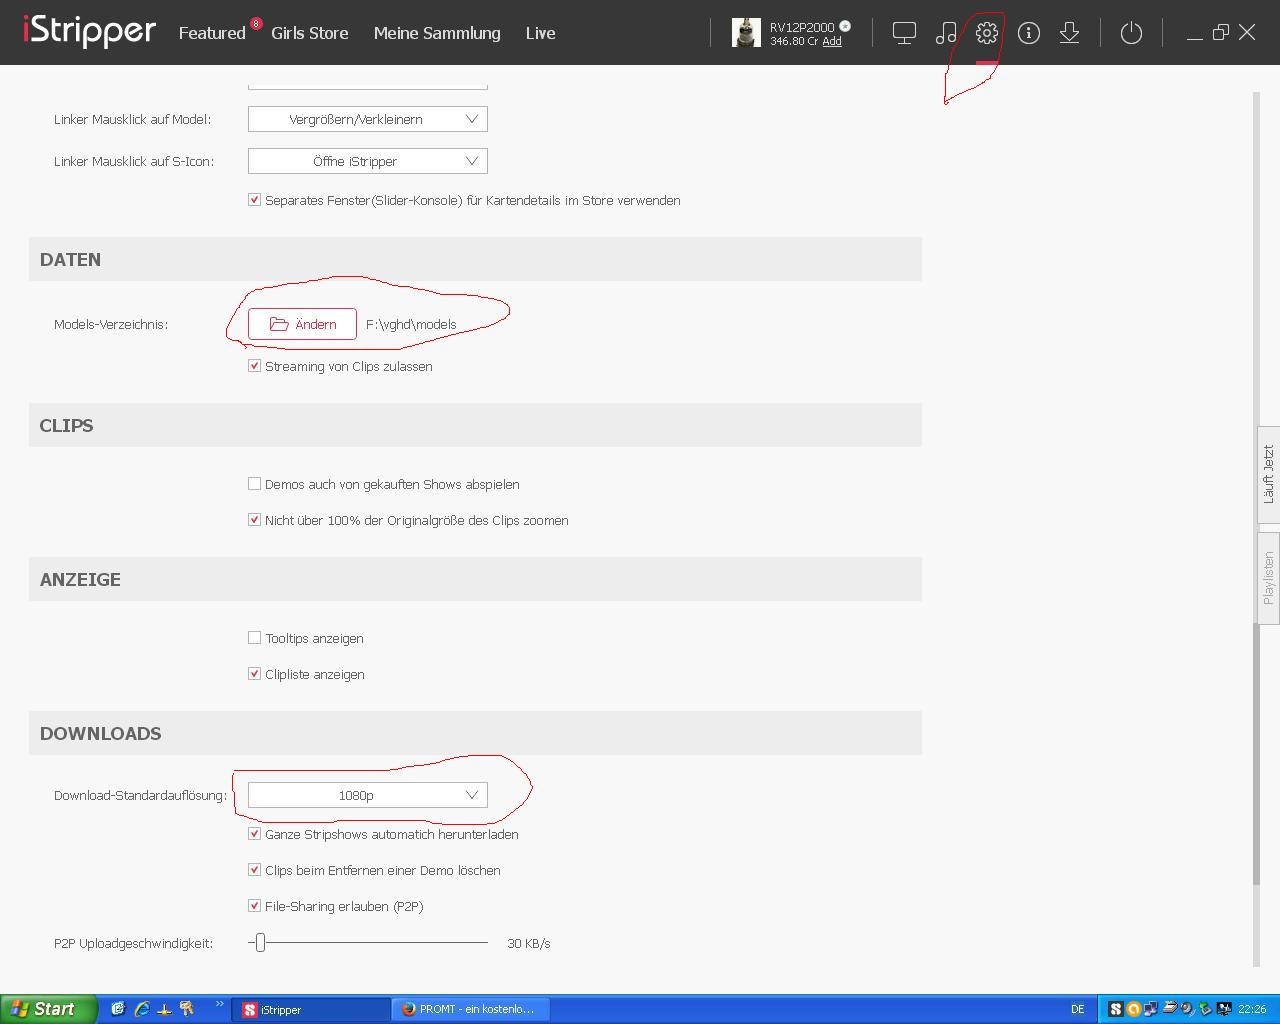
Task: Click the taskbar clock 22:26
Action: [1251, 1009]
